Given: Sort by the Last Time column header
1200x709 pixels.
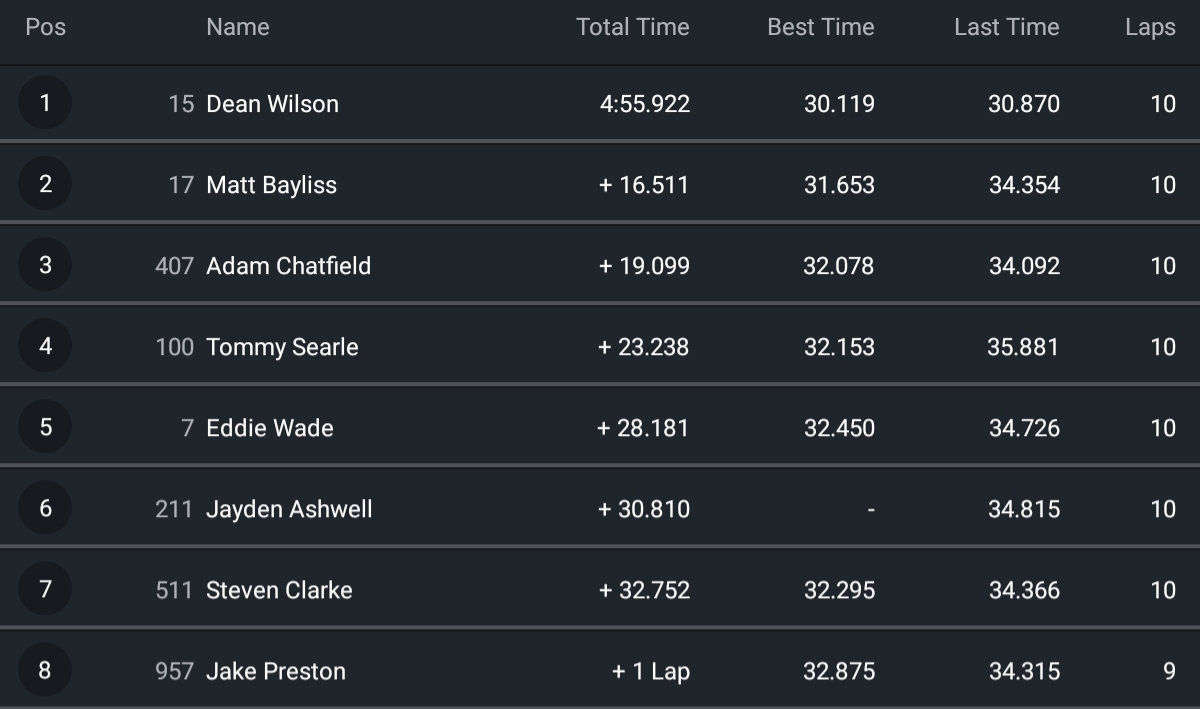Looking at the screenshot, I should (1006, 27).
